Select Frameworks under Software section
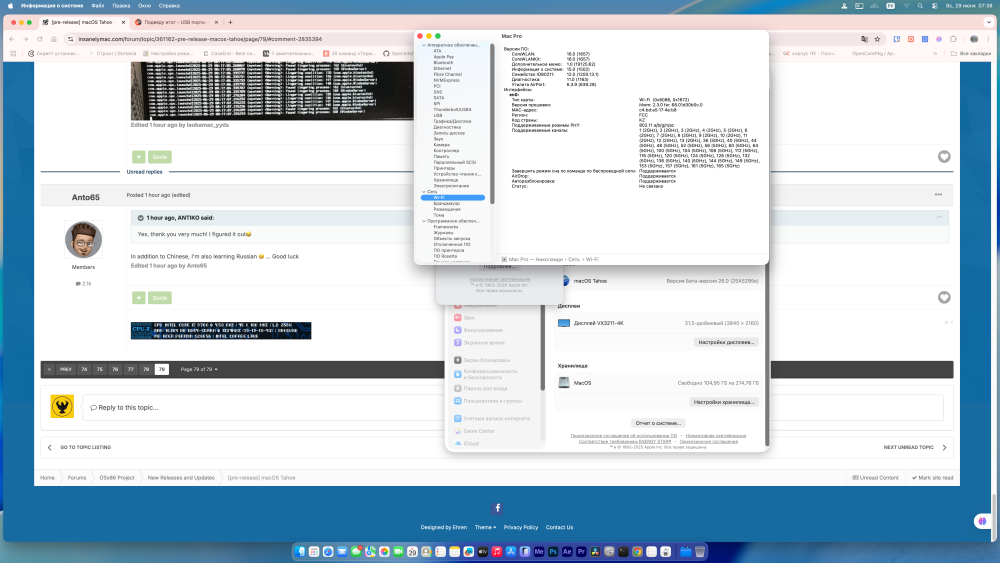Viewport: 1000px width, 563px height. 446,227
